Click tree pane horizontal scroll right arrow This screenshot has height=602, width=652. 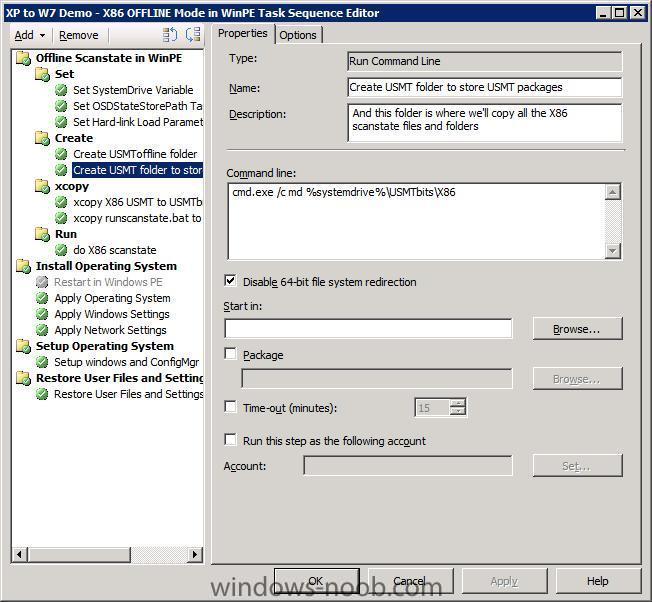click(x=195, y=554)
